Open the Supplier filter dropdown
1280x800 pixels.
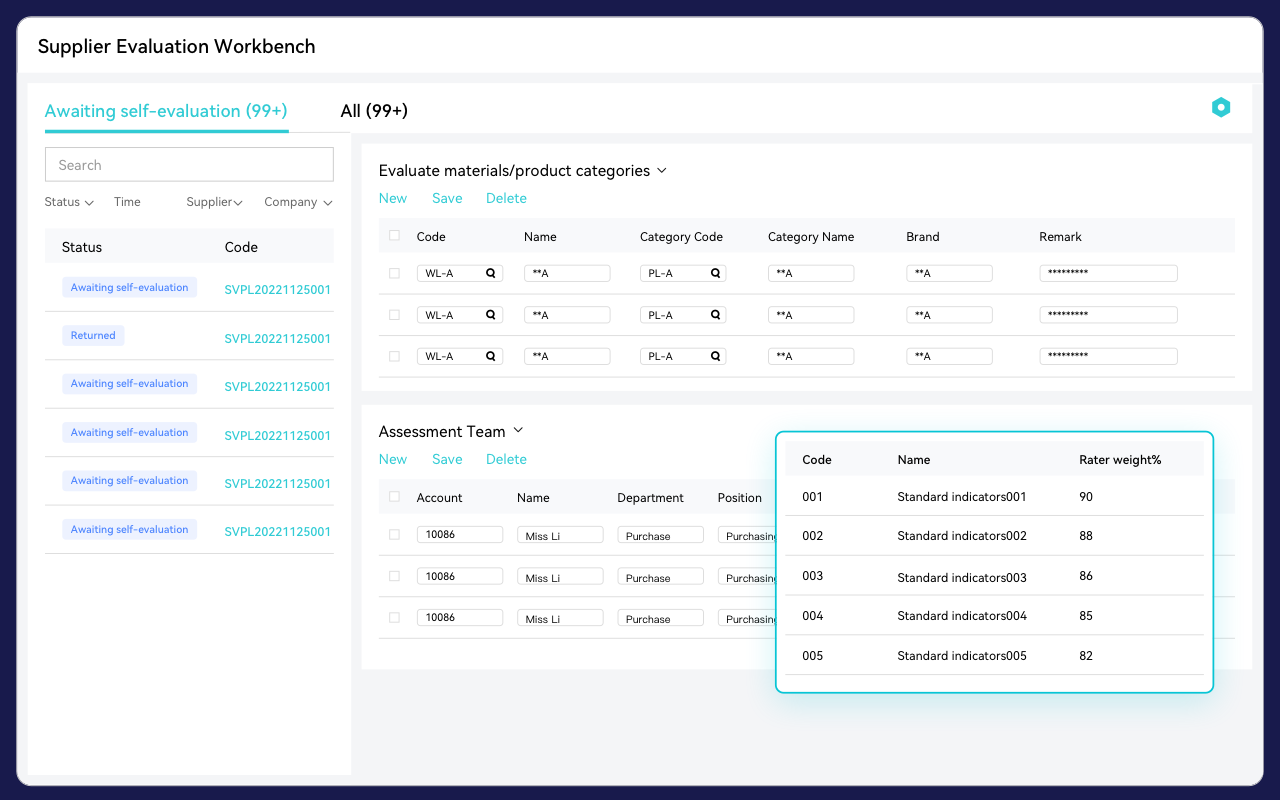(214, 202)
